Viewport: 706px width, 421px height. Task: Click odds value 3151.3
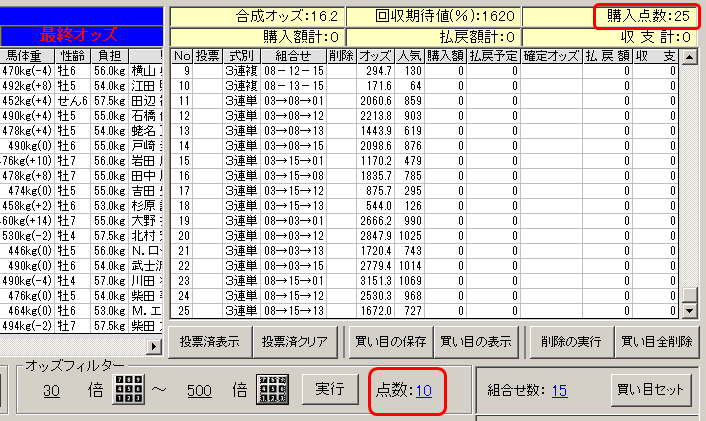coord(376,281)
